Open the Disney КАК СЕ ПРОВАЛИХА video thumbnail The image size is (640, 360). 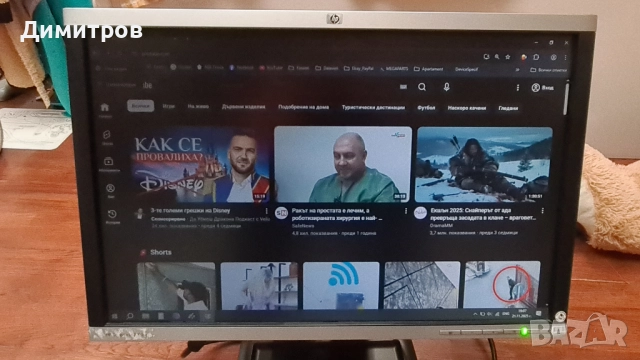tap(200, 164)
